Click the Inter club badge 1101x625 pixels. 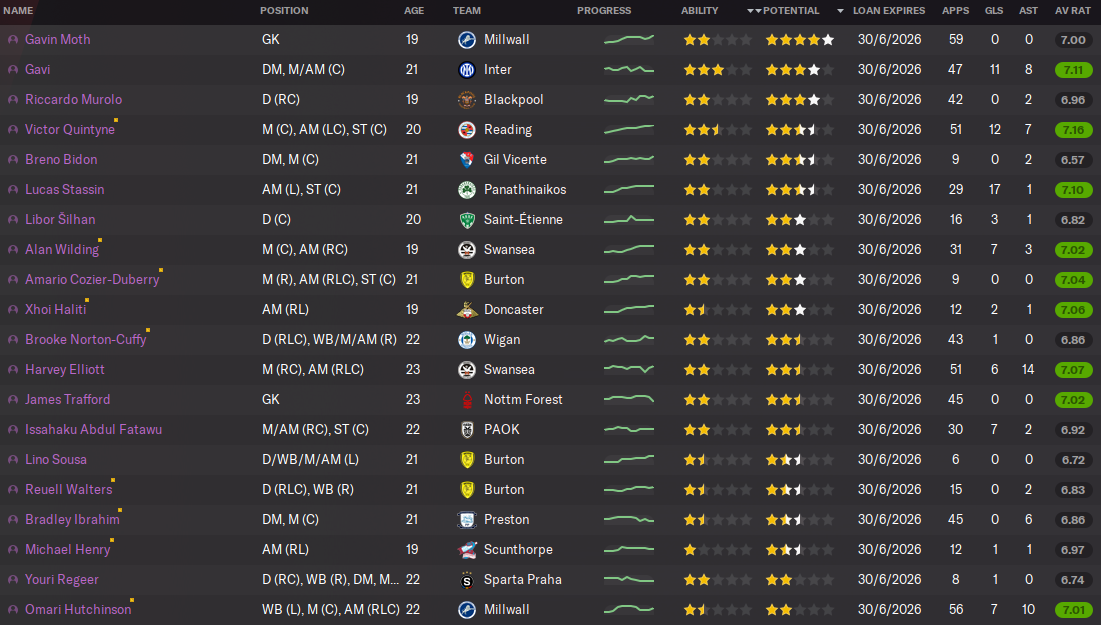[x=466, y=70]
